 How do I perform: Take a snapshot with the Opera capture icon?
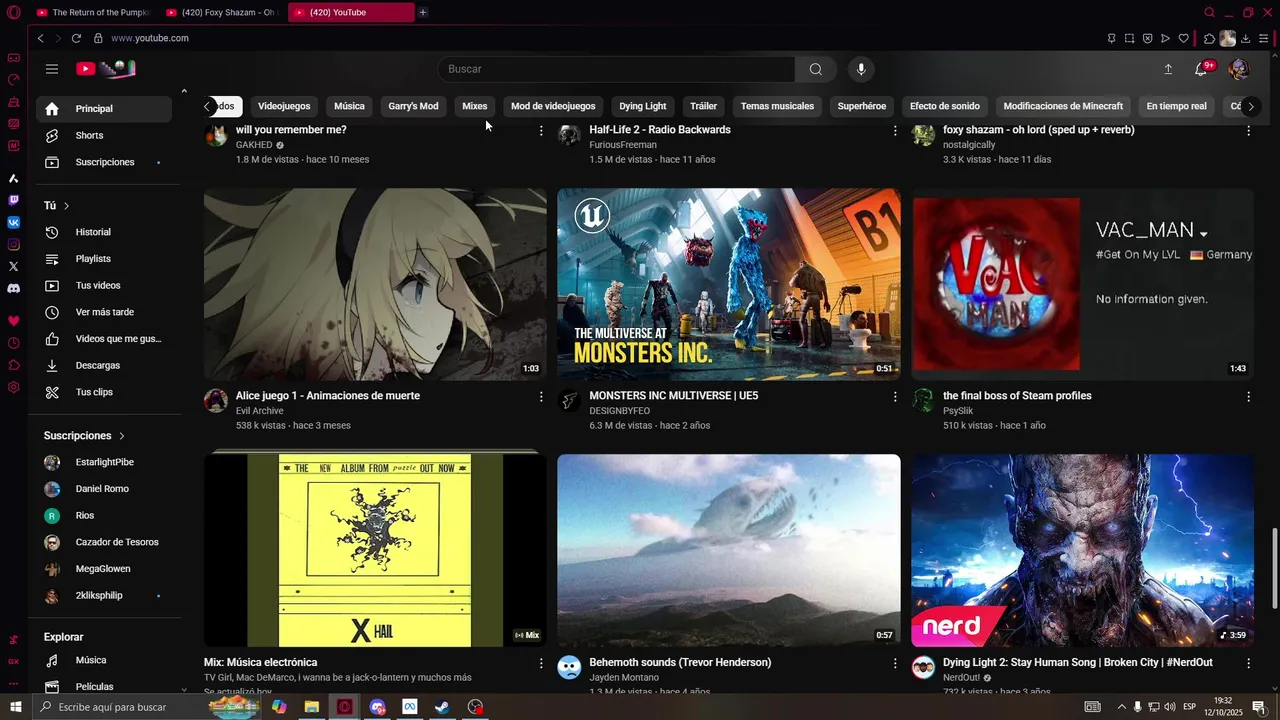coord(1129,38)
